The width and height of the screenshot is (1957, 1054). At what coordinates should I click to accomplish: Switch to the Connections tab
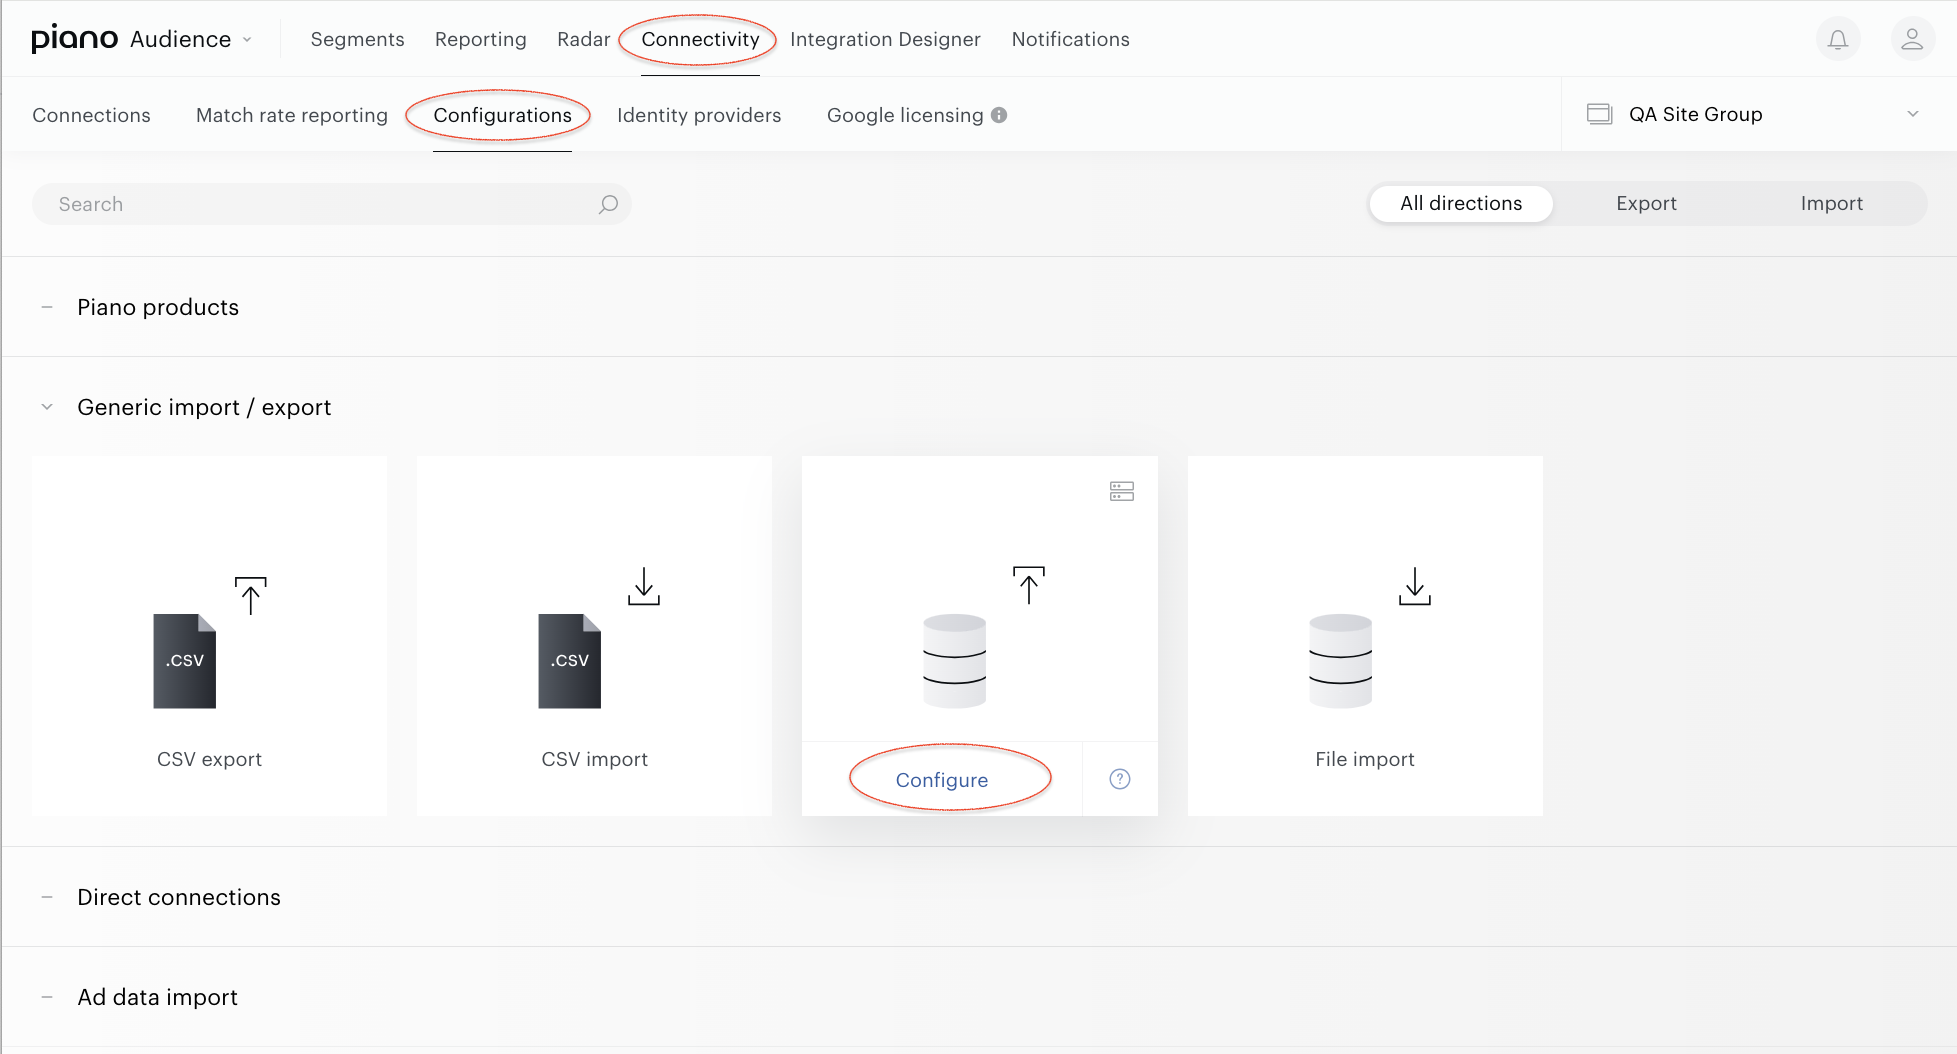(91, 115)
